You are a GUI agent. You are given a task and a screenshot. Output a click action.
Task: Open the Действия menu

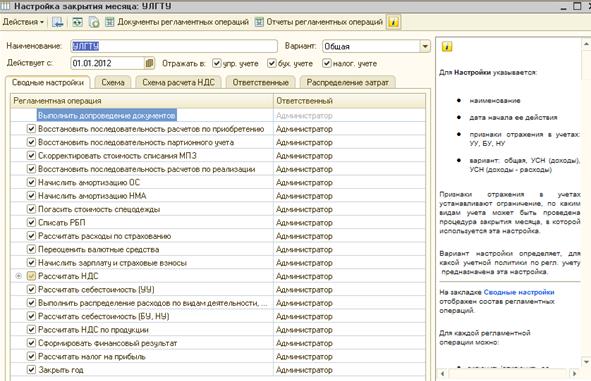click(x=23, y=22)
